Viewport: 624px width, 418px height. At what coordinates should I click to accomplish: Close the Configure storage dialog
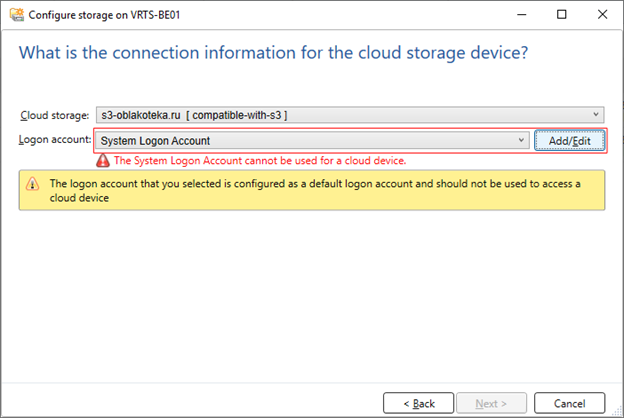(603, 15)
